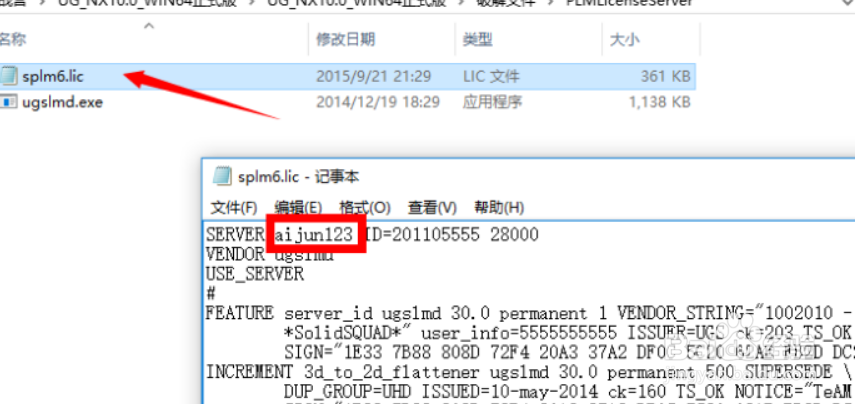Select the splm6.lic file icon
Screen dimensions: 865x404
click(9, 76)
